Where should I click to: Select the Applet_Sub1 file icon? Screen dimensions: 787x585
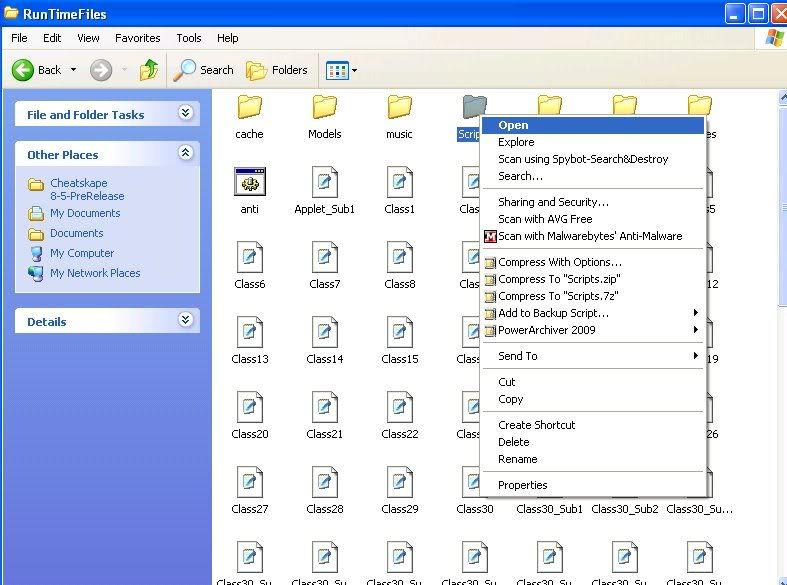(324, 182)
